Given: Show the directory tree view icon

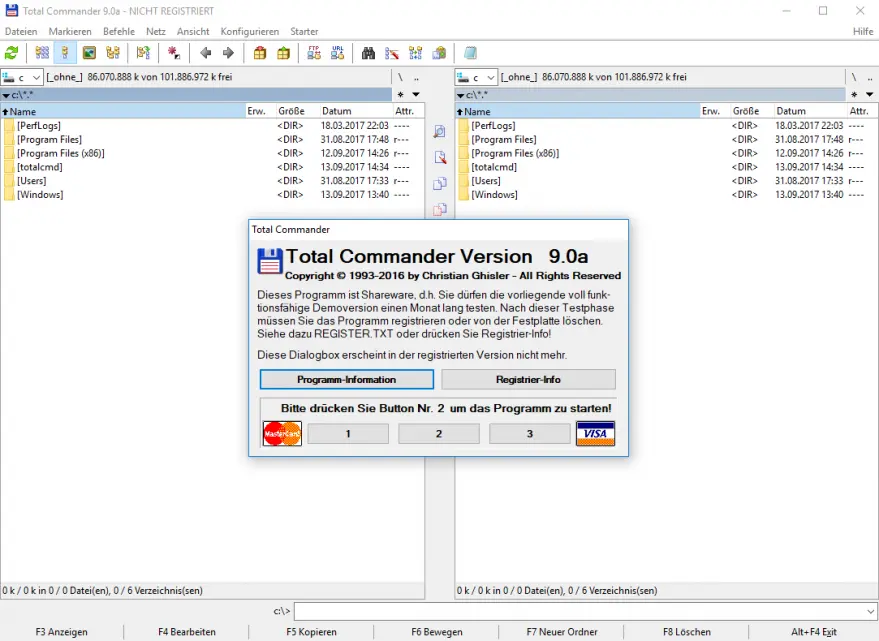Looking at the screenshot, I should (x=113, y=53).
